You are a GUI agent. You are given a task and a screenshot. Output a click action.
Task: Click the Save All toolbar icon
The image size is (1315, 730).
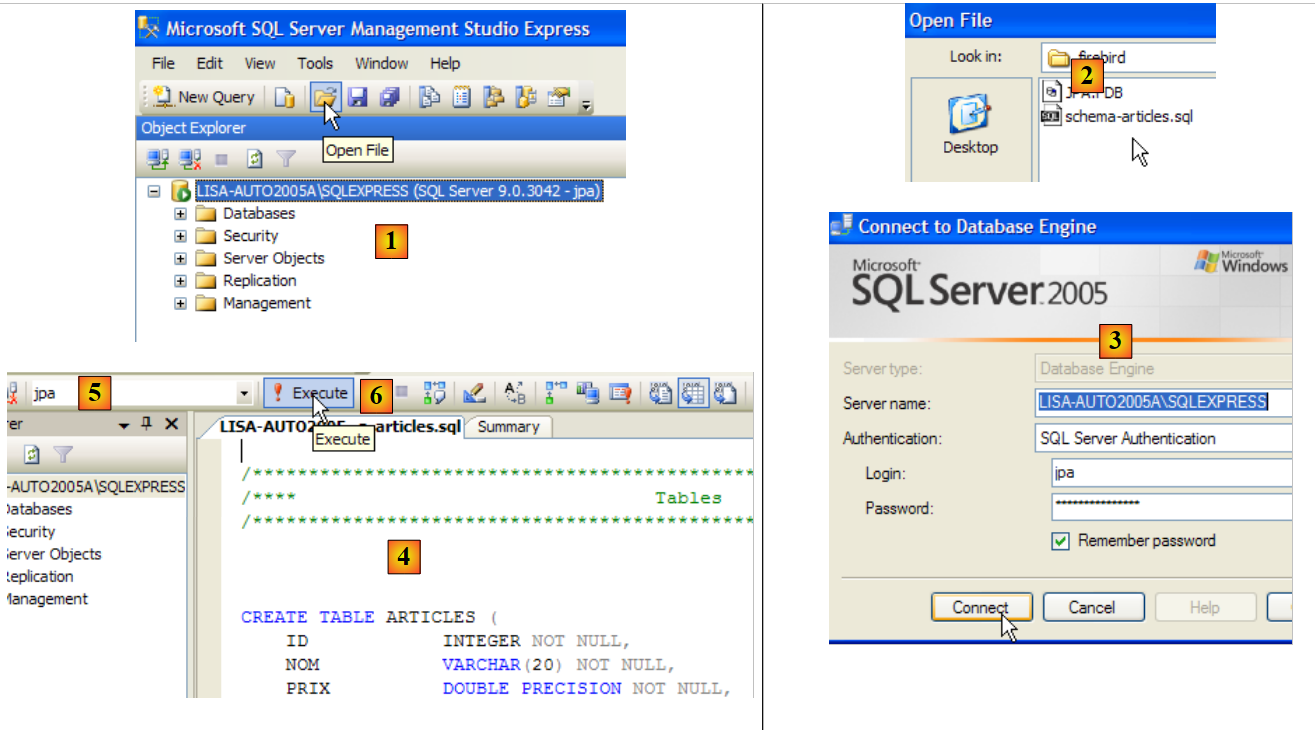(389, 97)
